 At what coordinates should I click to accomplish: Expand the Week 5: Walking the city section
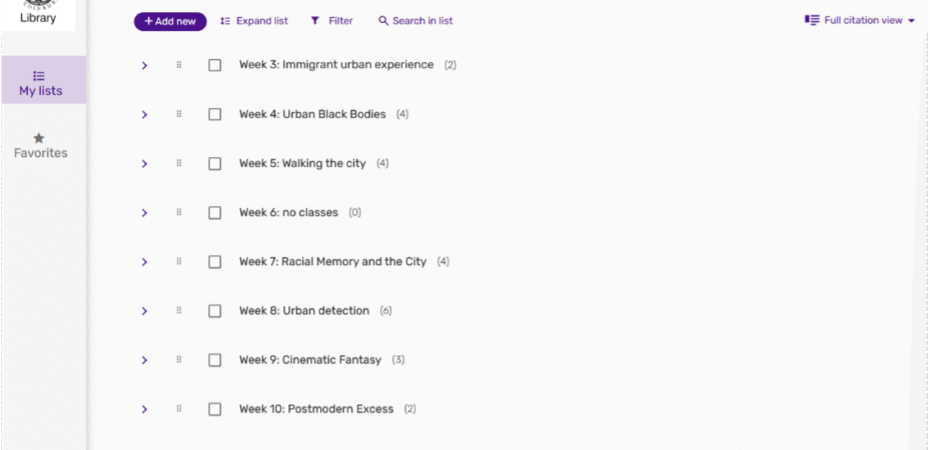[144, 164]
